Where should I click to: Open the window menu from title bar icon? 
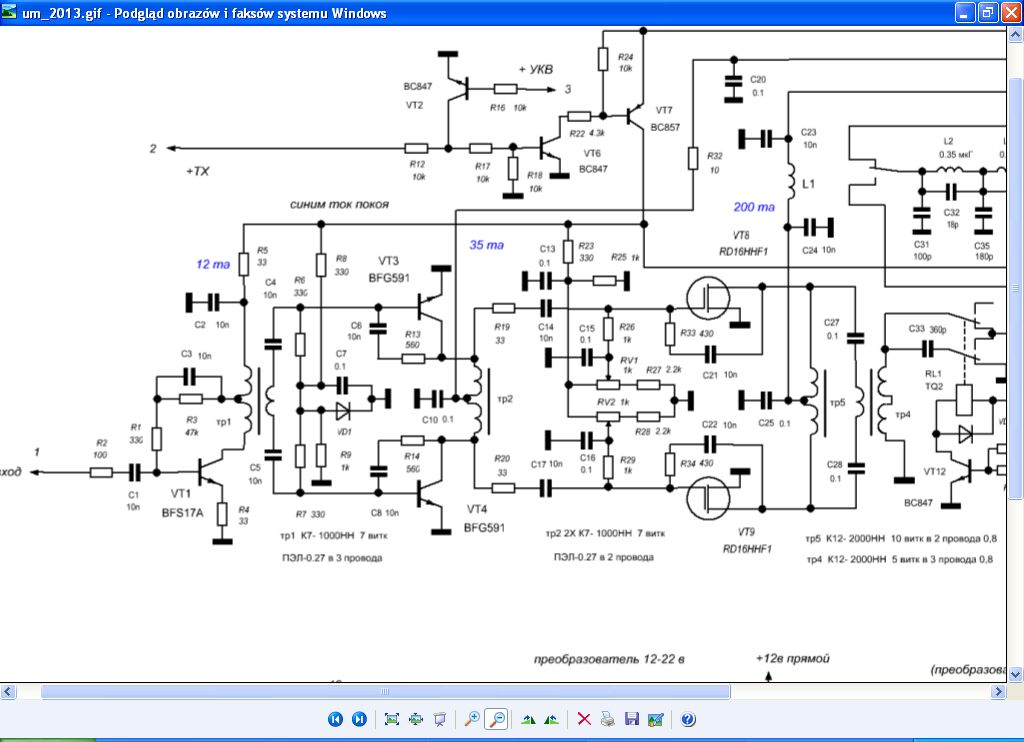(10, 13)
